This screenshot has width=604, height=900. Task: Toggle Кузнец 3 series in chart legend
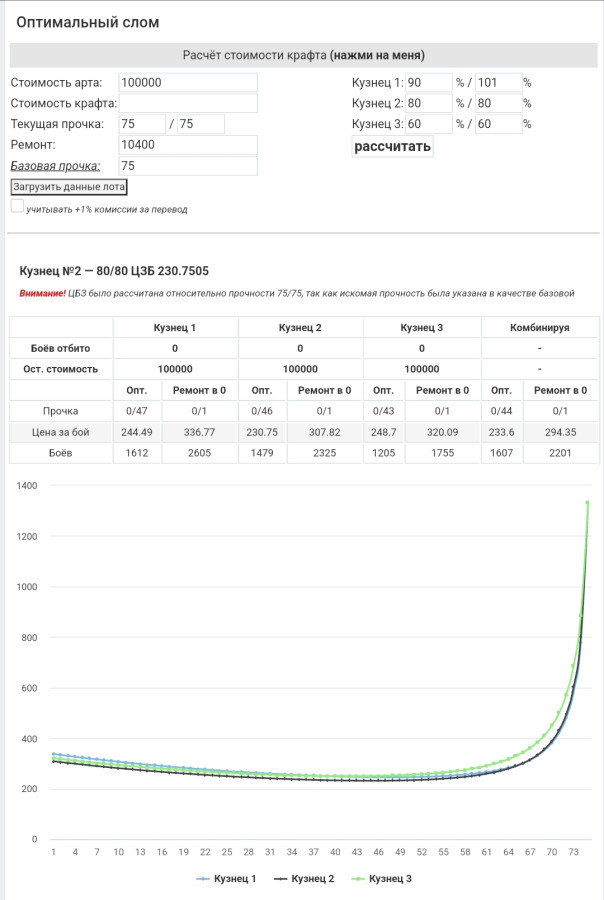click(381, 878)
